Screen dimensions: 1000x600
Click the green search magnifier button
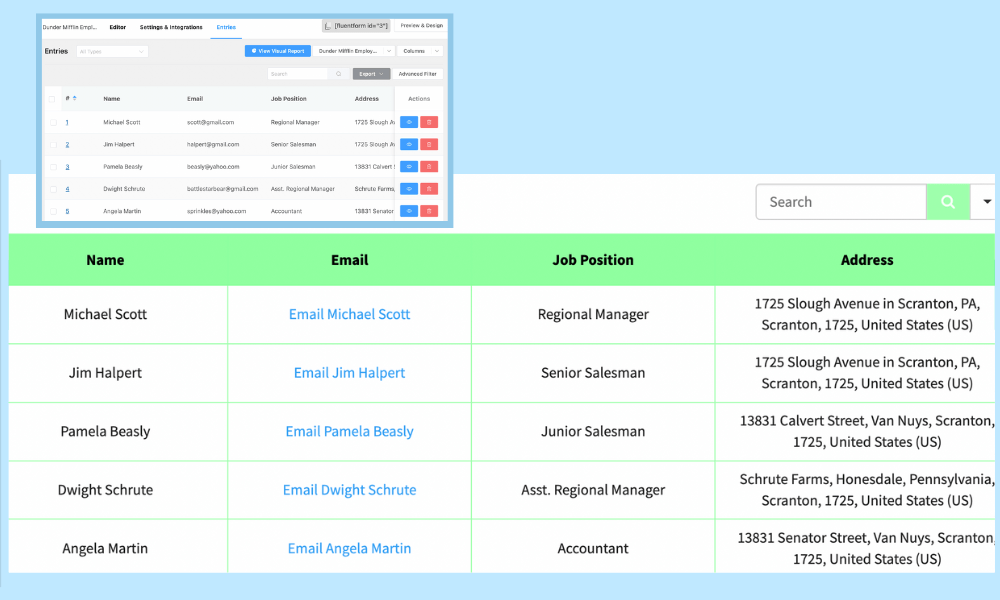(948, 202)
